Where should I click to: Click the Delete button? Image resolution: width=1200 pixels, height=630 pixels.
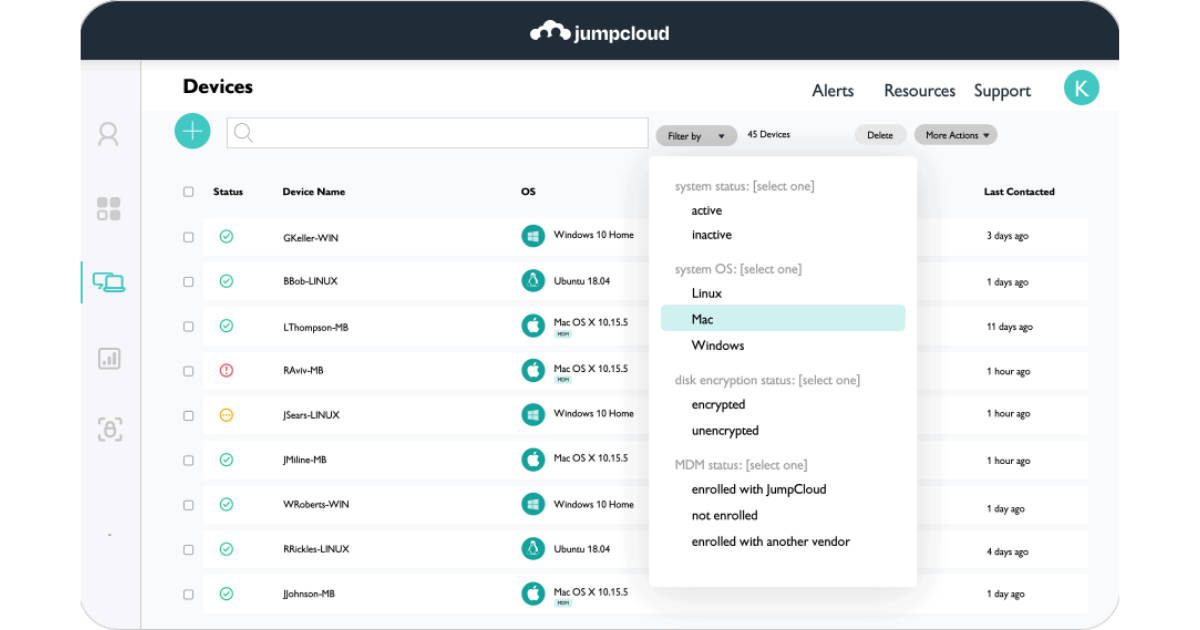tap(880, 134)
